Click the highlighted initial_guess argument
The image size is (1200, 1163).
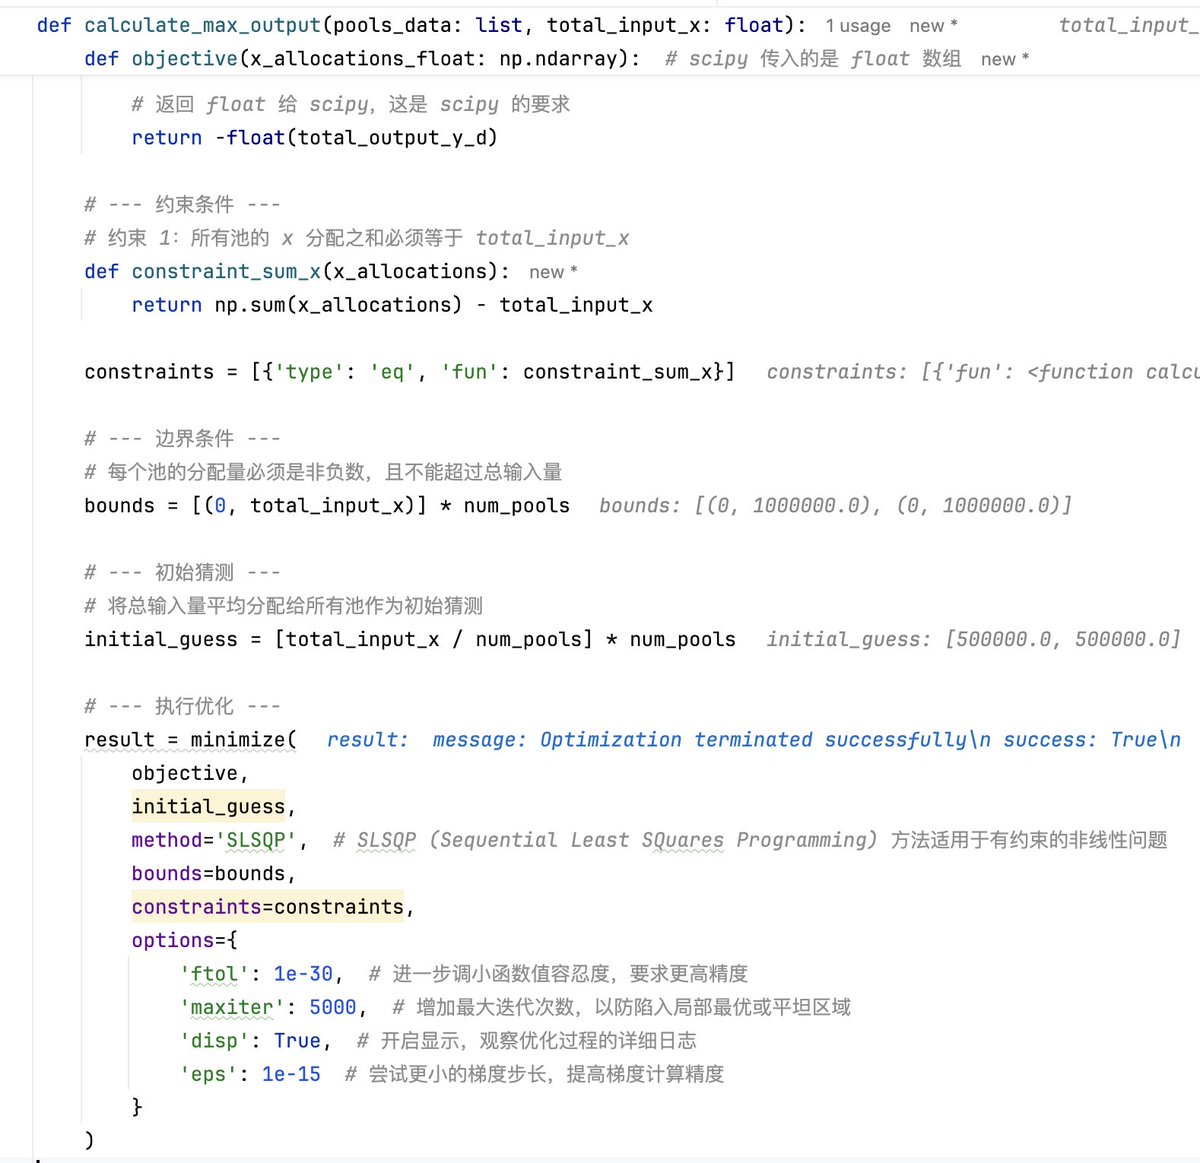[x=208, y=807]
